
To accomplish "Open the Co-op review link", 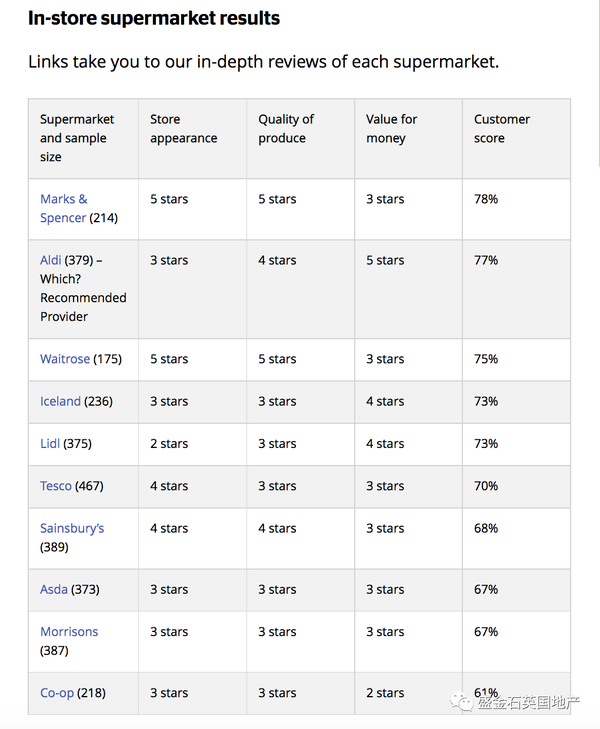I will [57, 693].
